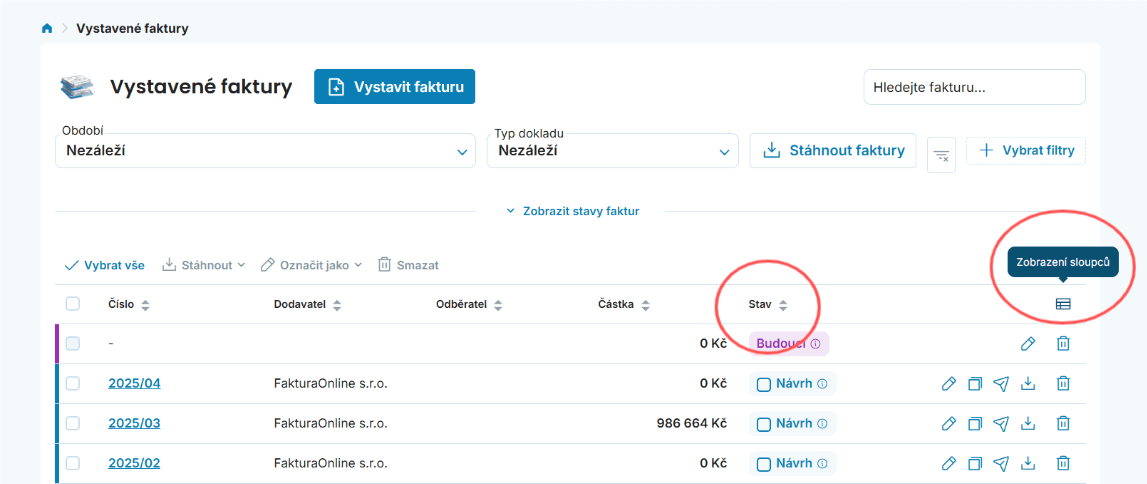
Task: Select invoice 2025/04 row checkbox
Action: [72, 383]
